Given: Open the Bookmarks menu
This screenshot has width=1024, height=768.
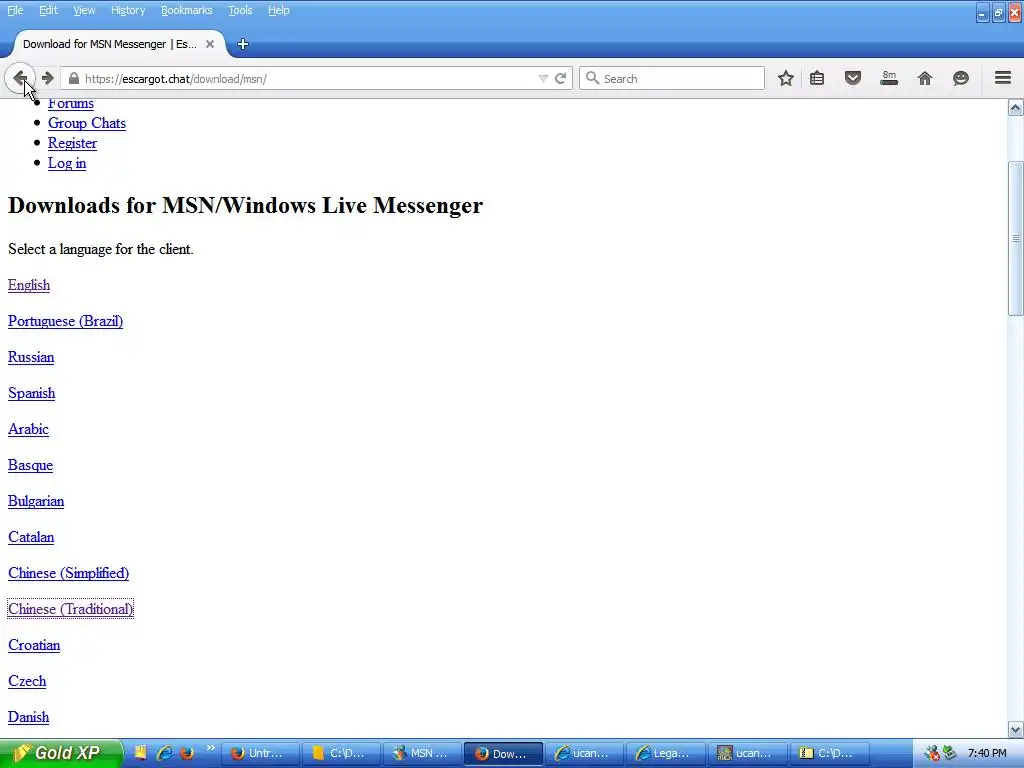Looking at the screenshot, I should click(186, 10).
